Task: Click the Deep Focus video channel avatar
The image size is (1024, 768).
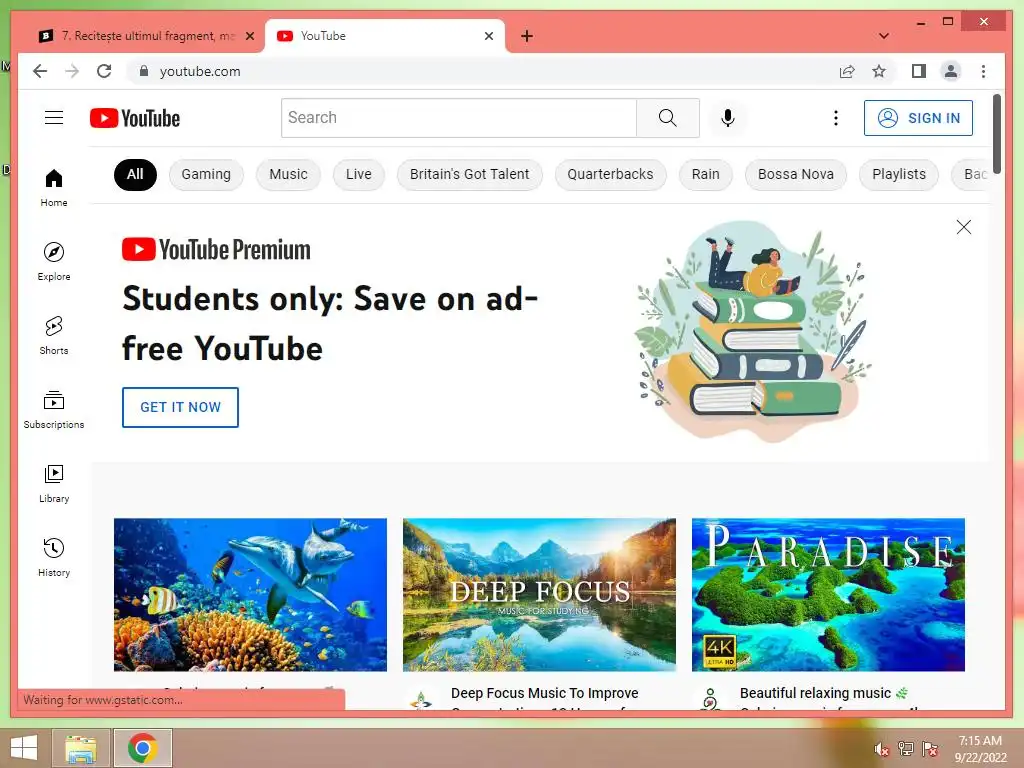Action: tap(421, 700)
